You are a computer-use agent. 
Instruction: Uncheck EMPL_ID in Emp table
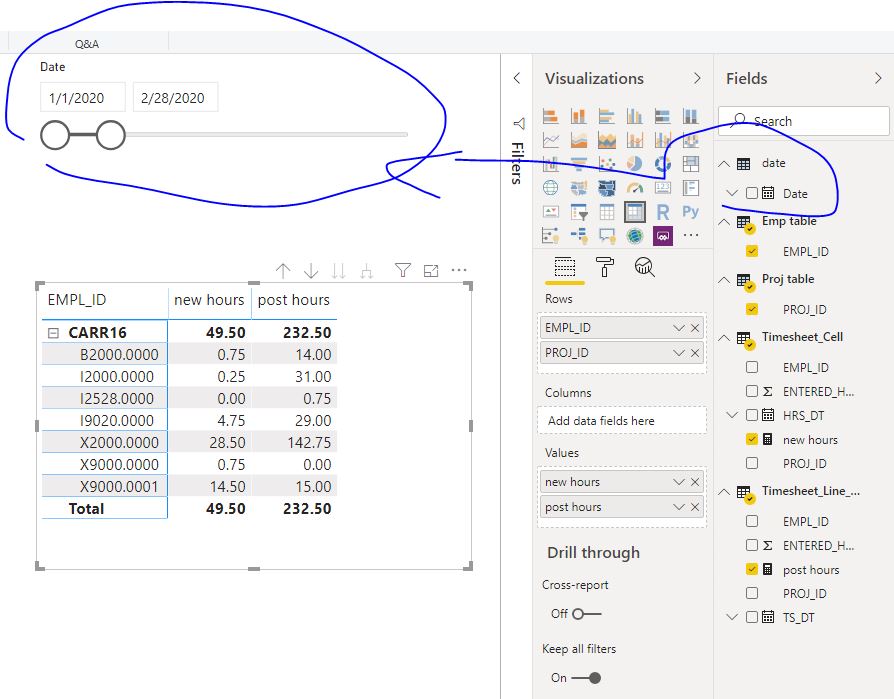click(752, 251)
